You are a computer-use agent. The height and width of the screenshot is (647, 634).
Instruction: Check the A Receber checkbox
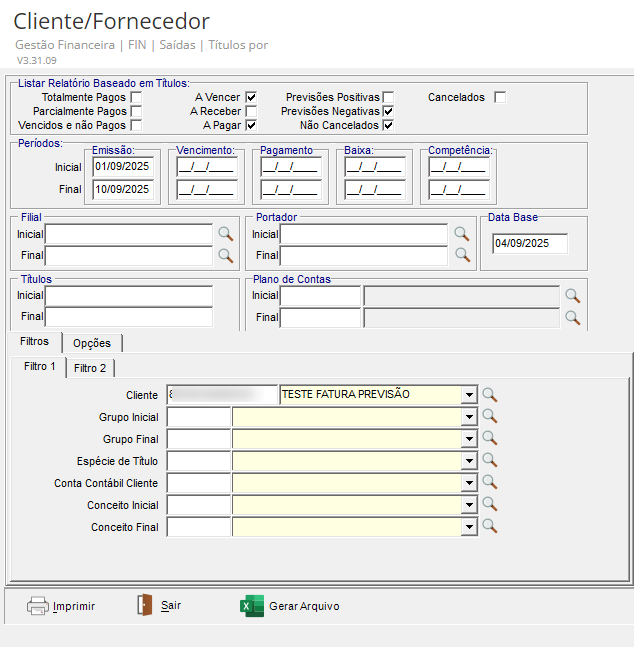click(x=251, y=111)
